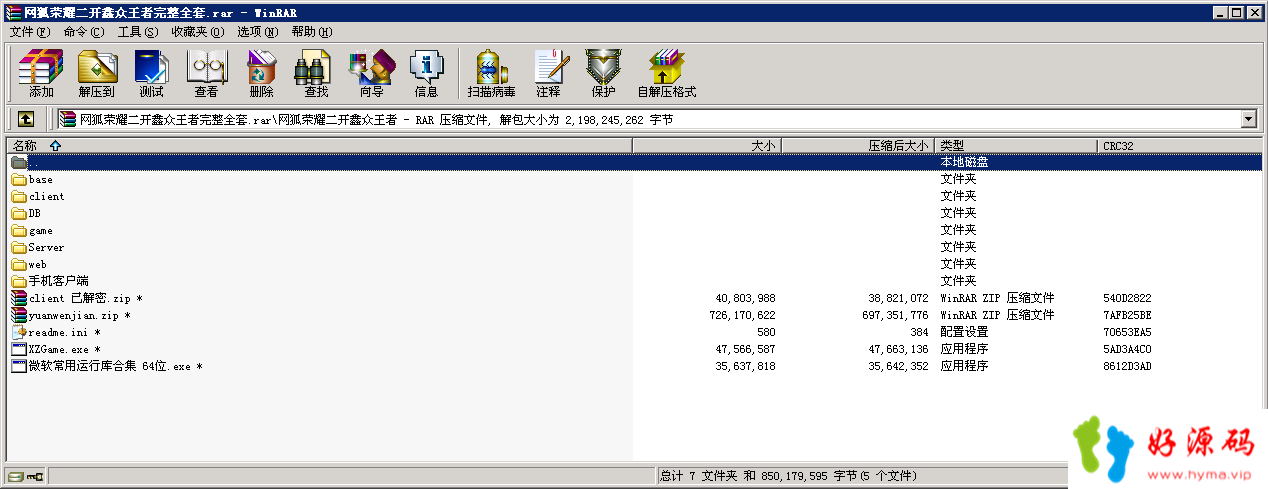The width and height of the screenshot is (1268, 489).
Task: Click the status bar drive icon
Action: pos(16,476)
